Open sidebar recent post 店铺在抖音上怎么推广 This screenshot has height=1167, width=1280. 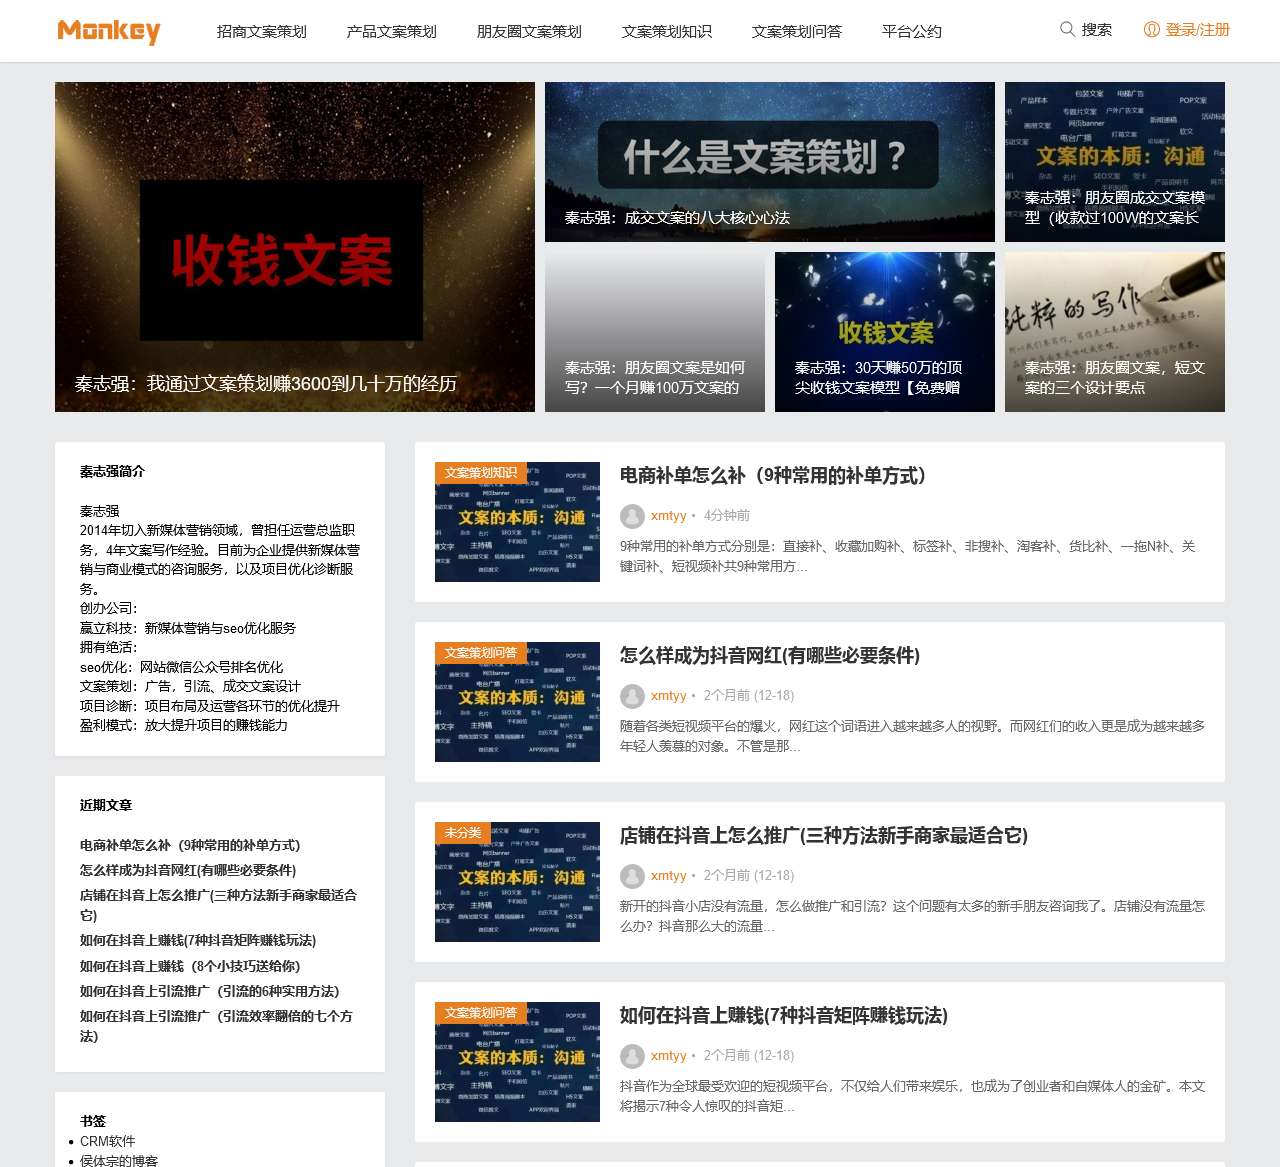click(218, 905)
